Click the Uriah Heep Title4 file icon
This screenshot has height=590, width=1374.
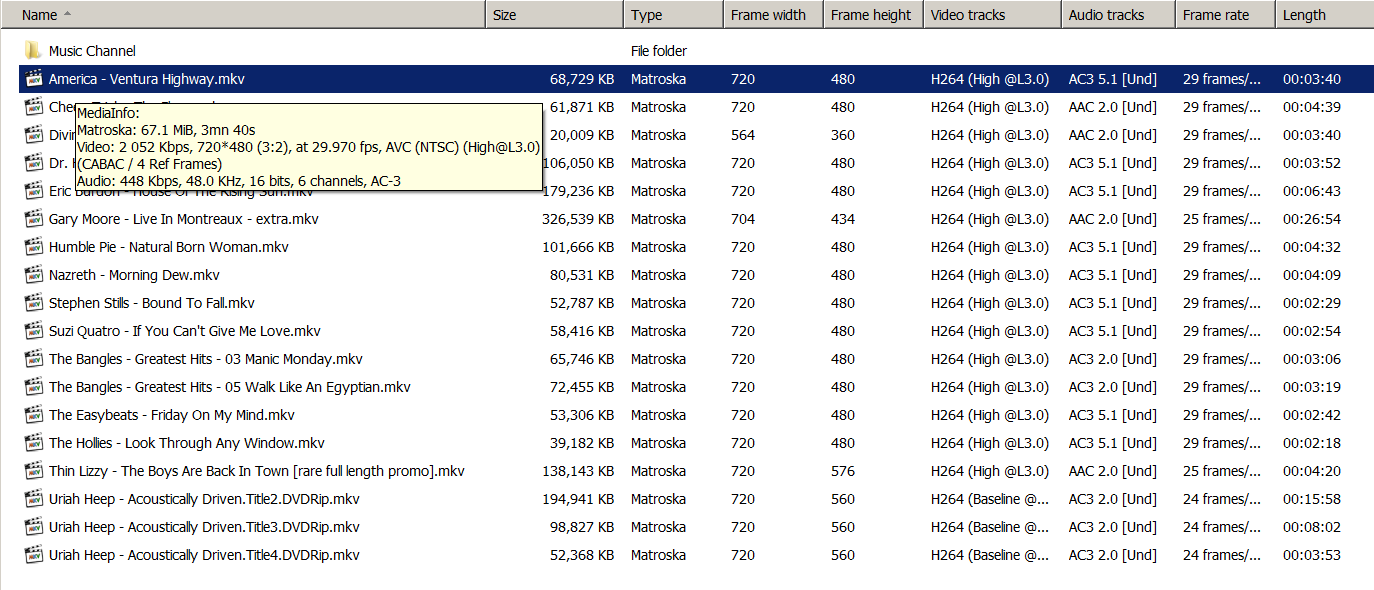(33, 555)
